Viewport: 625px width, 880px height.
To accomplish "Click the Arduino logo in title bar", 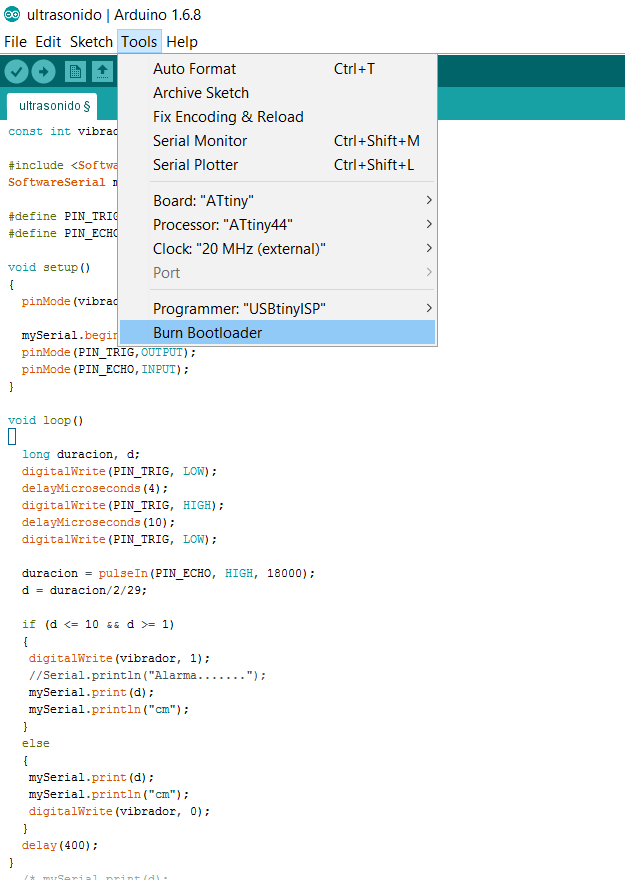I will tap(12, 15).
